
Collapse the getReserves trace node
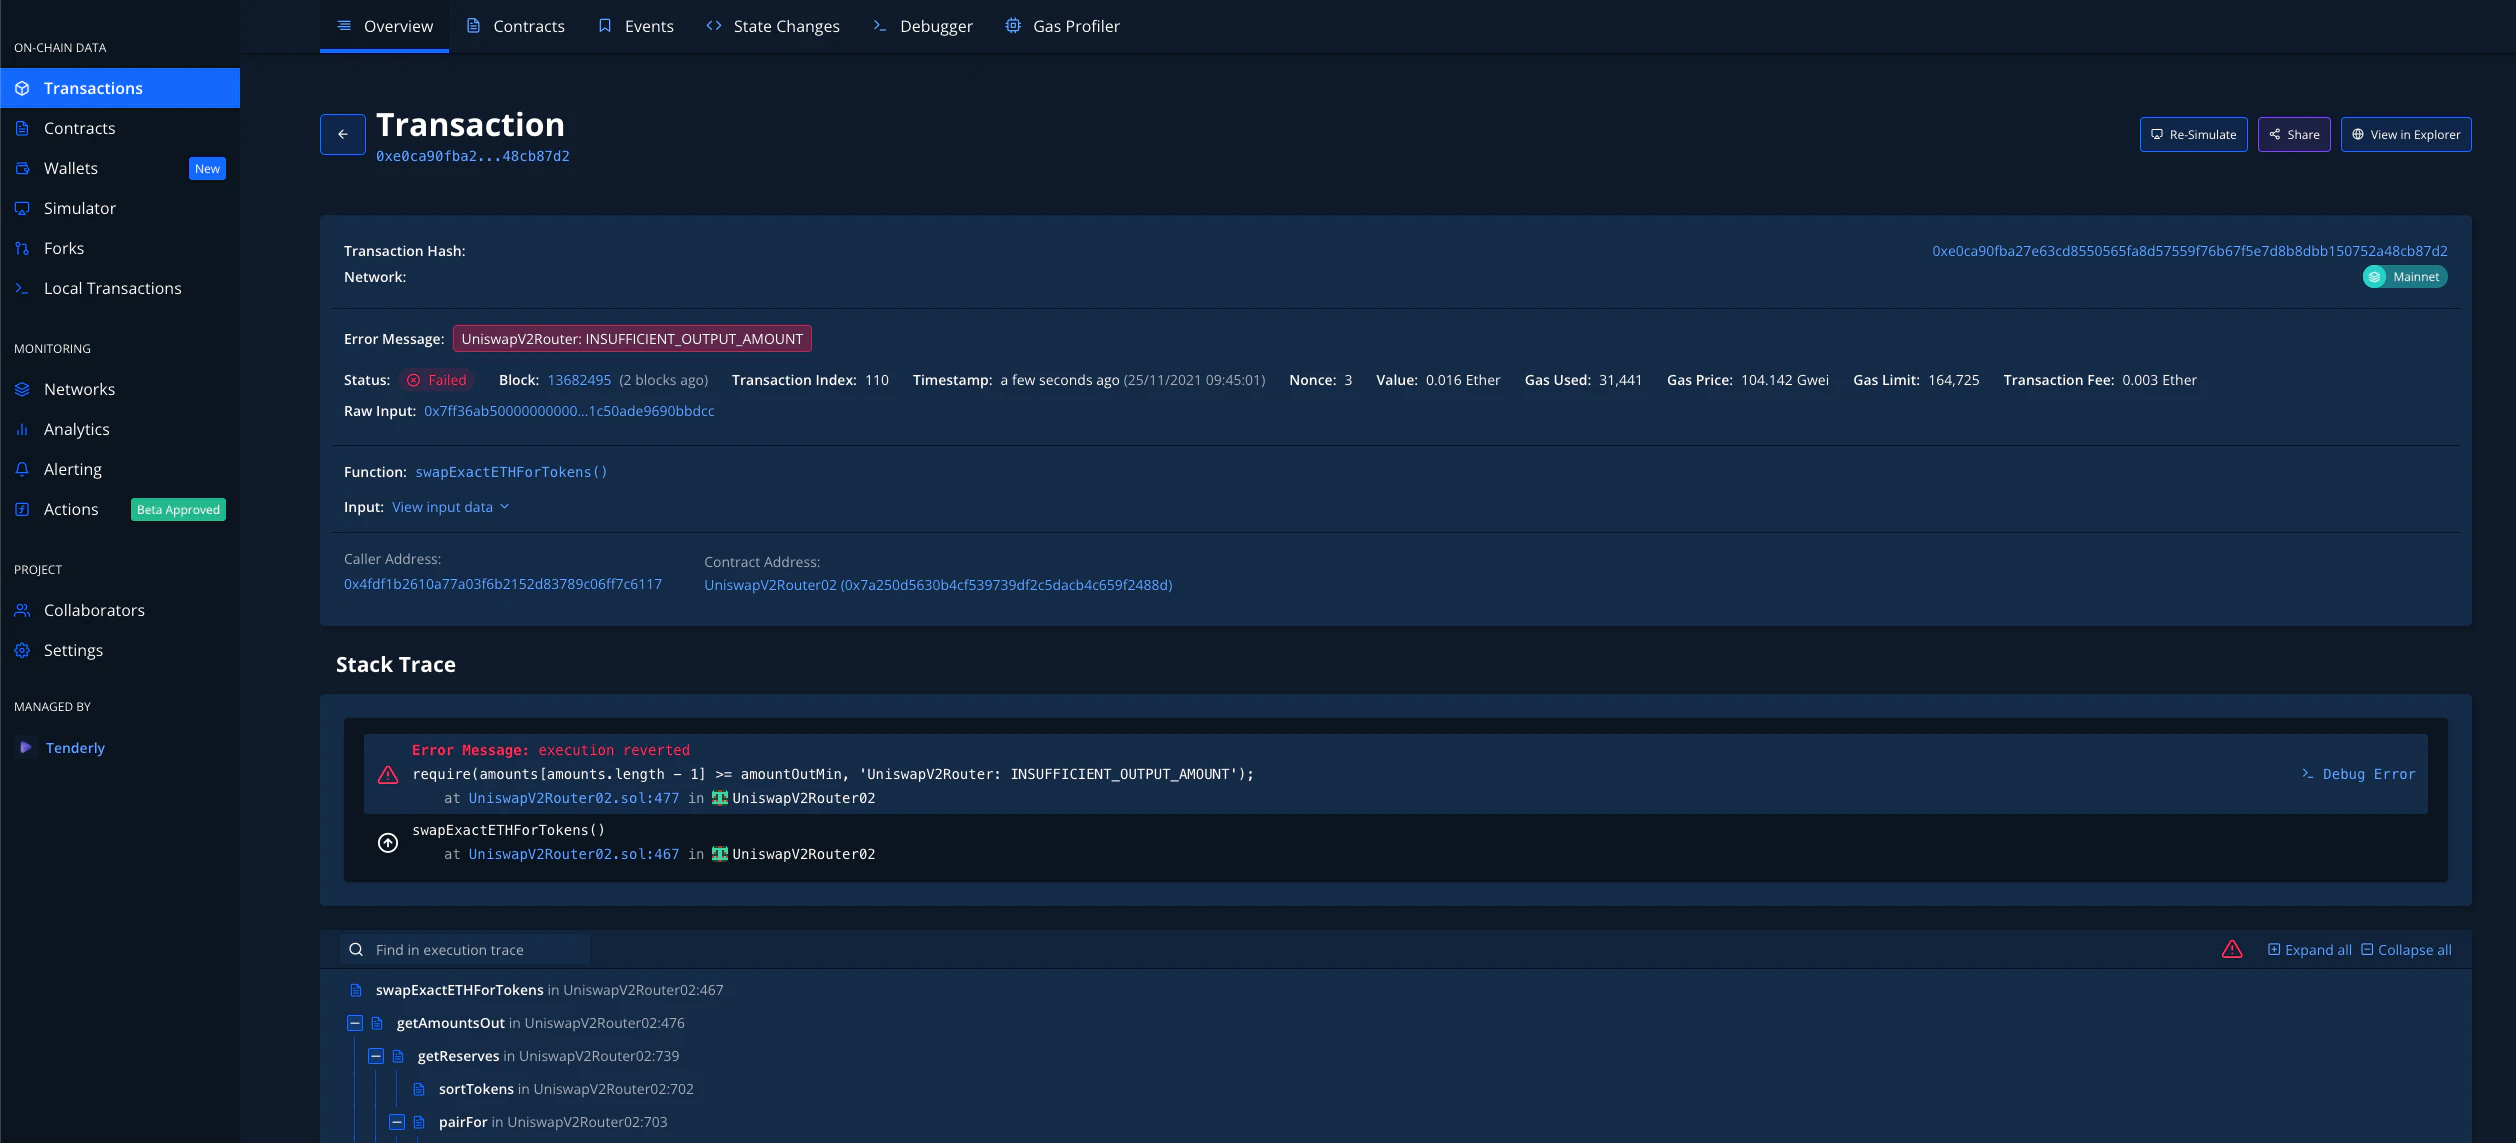click(376, 1056)
